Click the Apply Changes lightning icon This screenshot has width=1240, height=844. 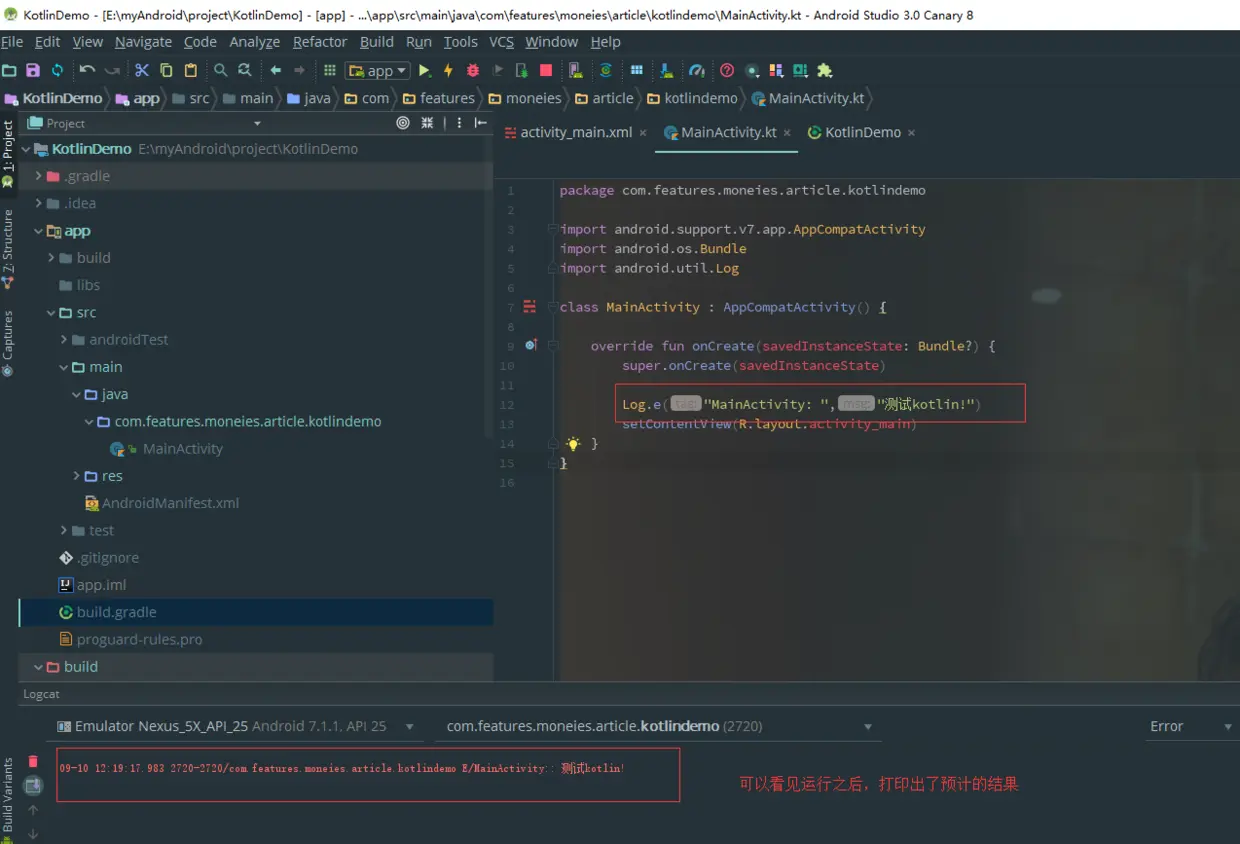[448, 70]
